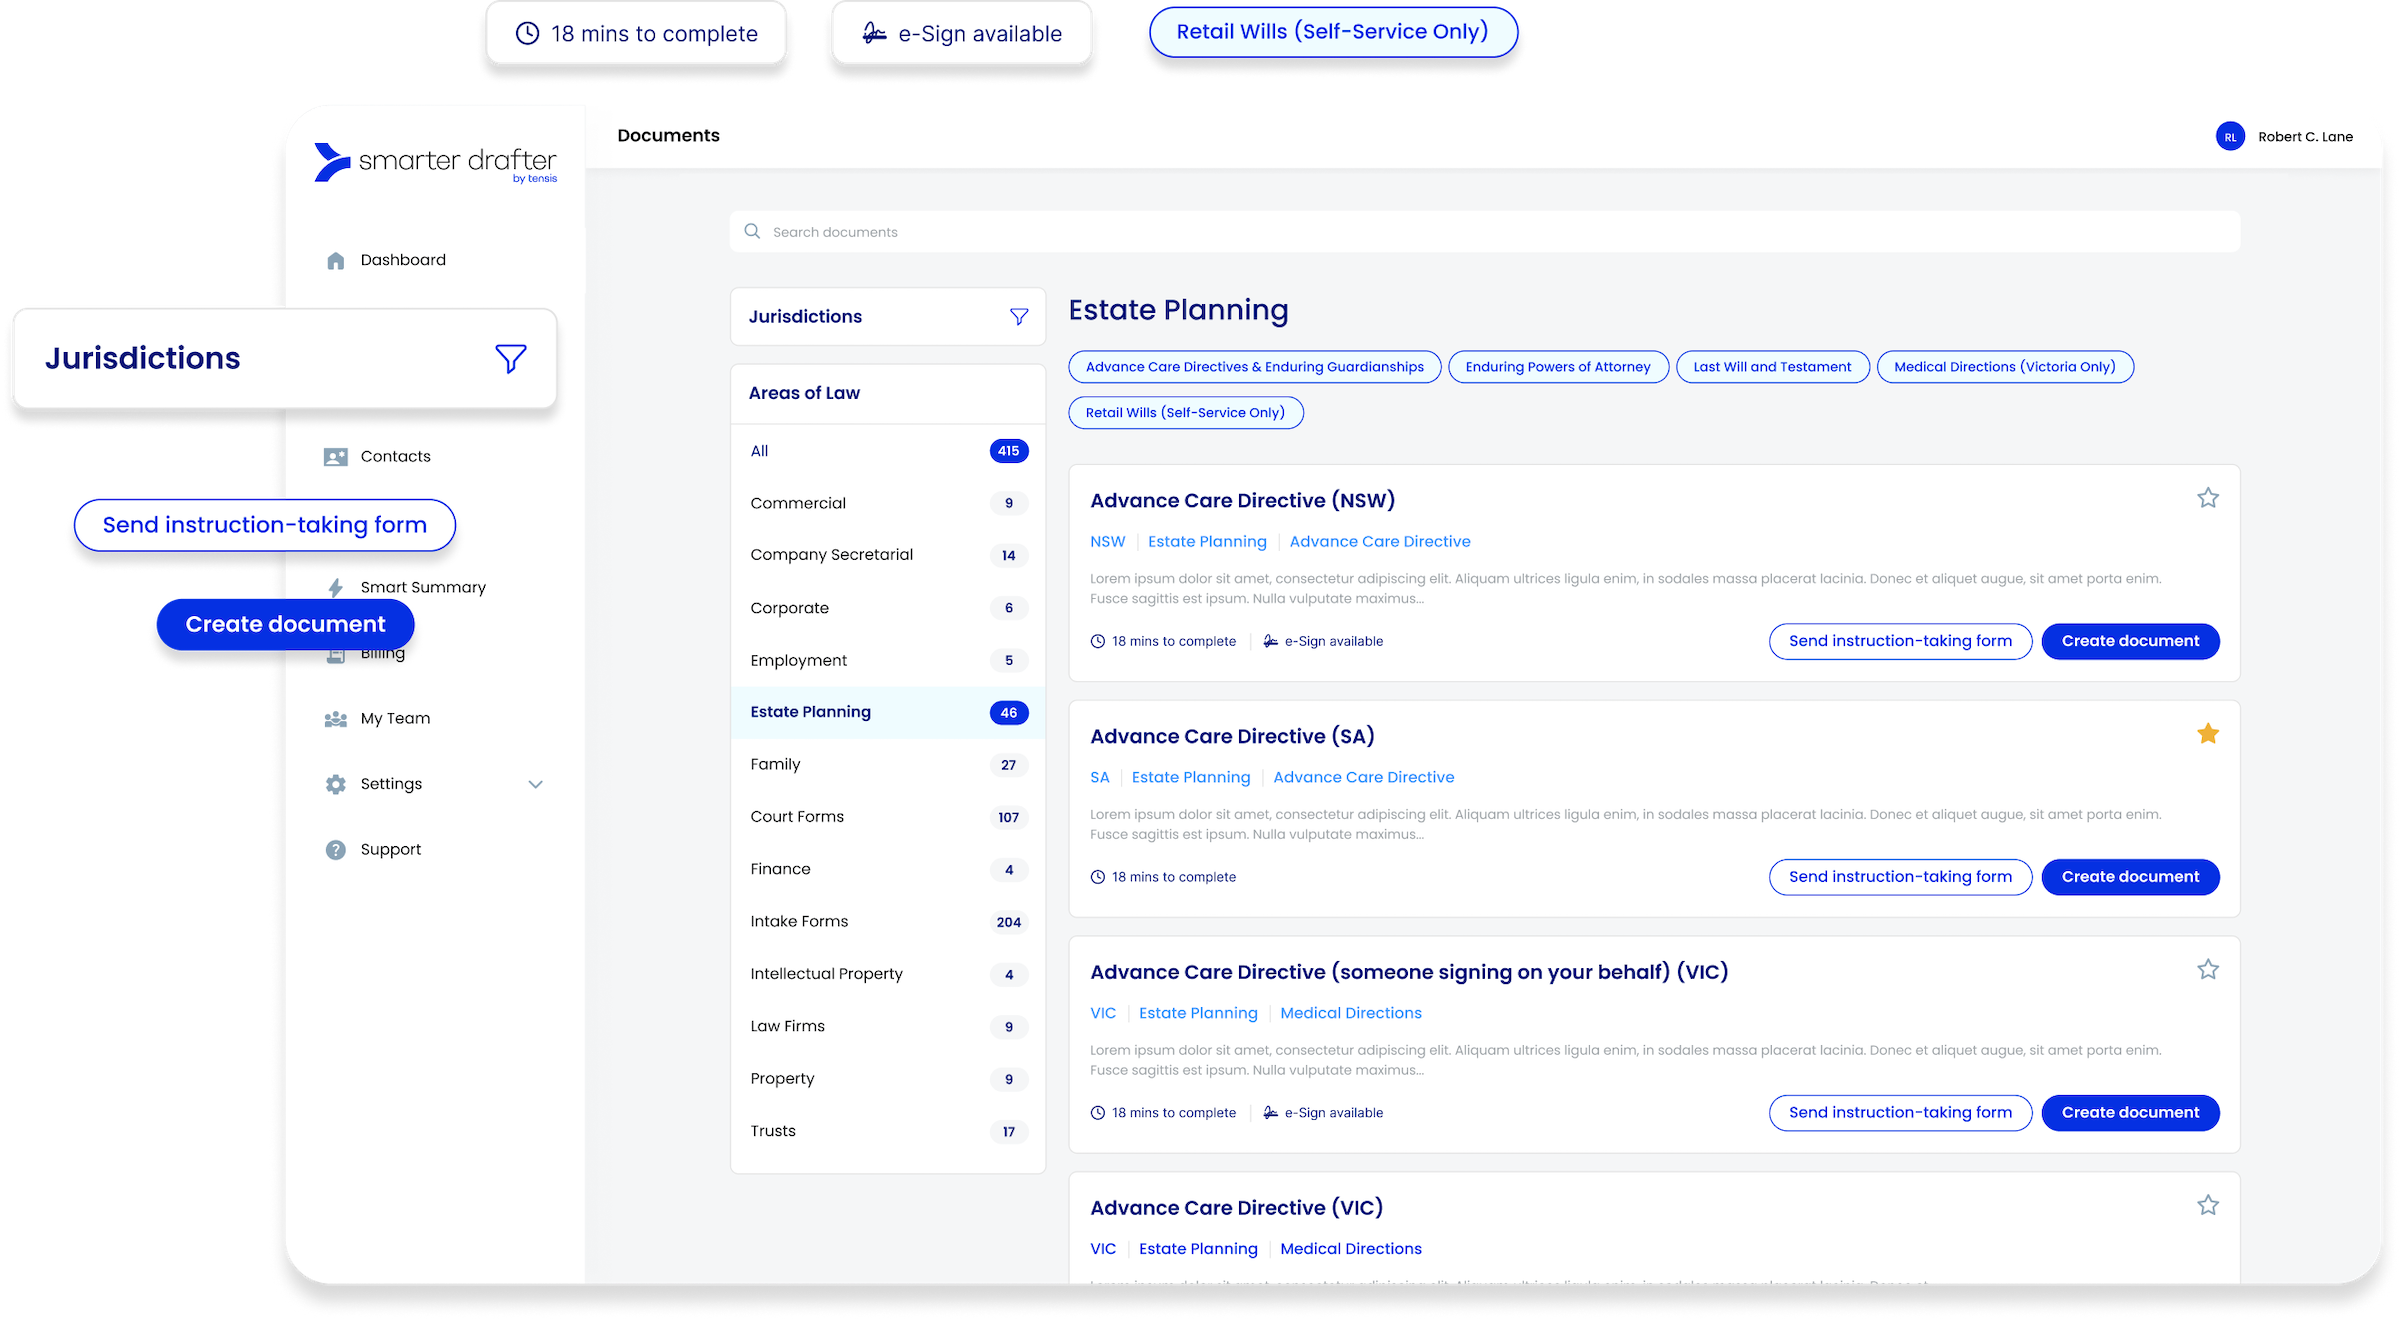
Task: Send instruction-taking form for Advance Care Directive (SA)
Action: [1899, 877]
